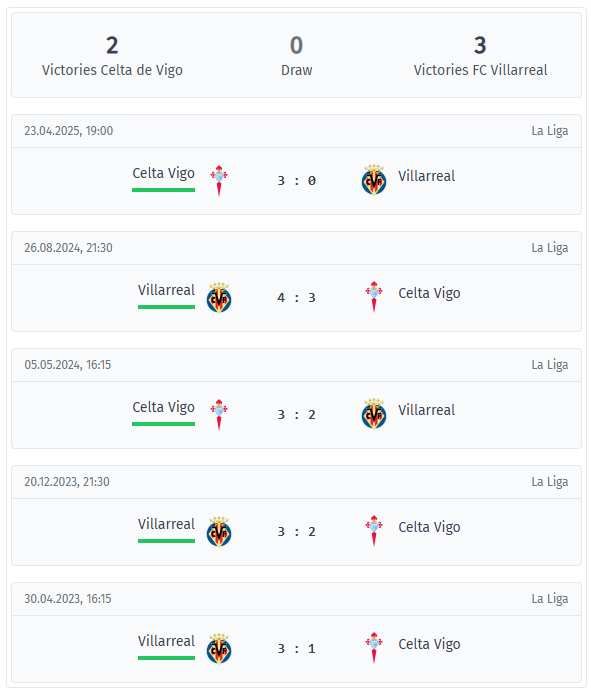Viewport: 591px width, 695px height.
Task: Click the Victories Celta de Vigo count
Action: coord(112,45)
